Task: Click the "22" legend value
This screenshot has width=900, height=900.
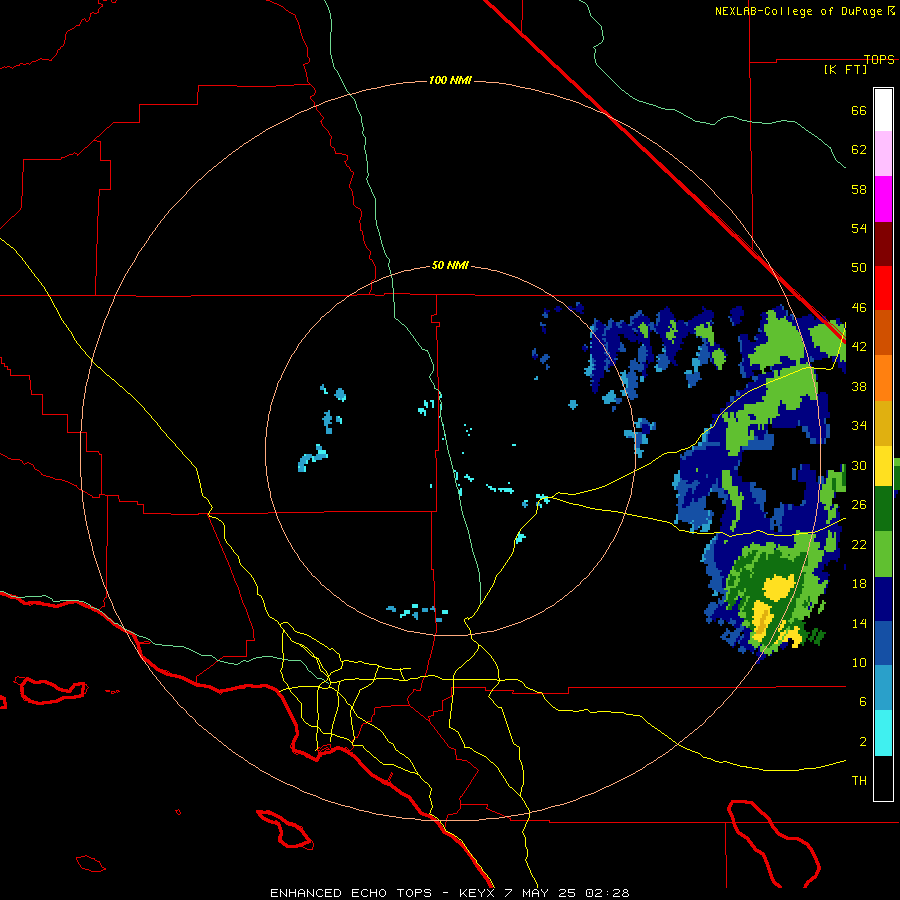Action: 859,544
